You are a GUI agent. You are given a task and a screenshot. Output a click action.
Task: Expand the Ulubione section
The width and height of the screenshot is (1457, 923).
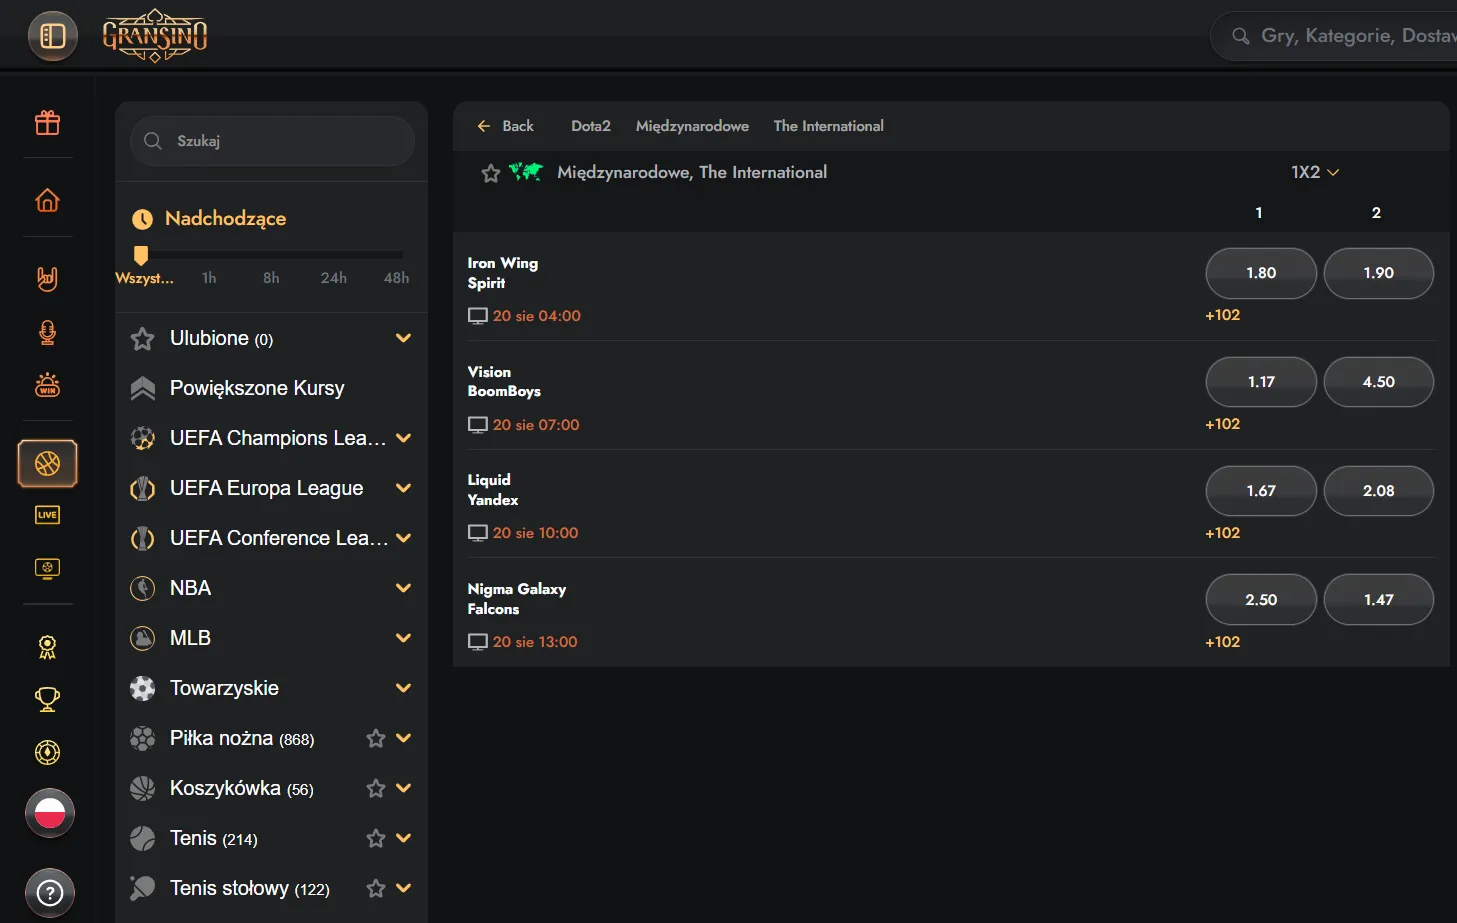coord(404,338)
